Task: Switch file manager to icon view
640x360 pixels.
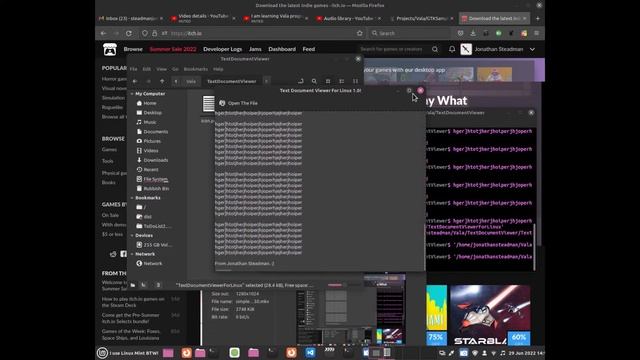Action: tap(328, 81)
